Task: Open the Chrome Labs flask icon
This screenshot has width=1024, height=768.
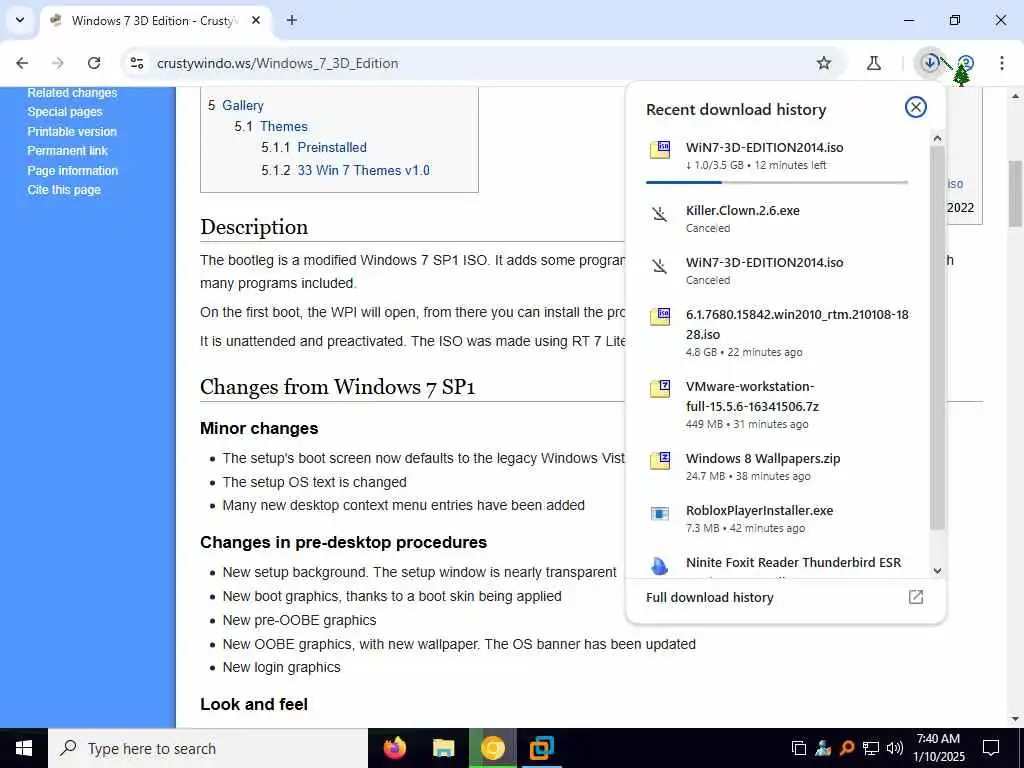Action: point(874,63)
